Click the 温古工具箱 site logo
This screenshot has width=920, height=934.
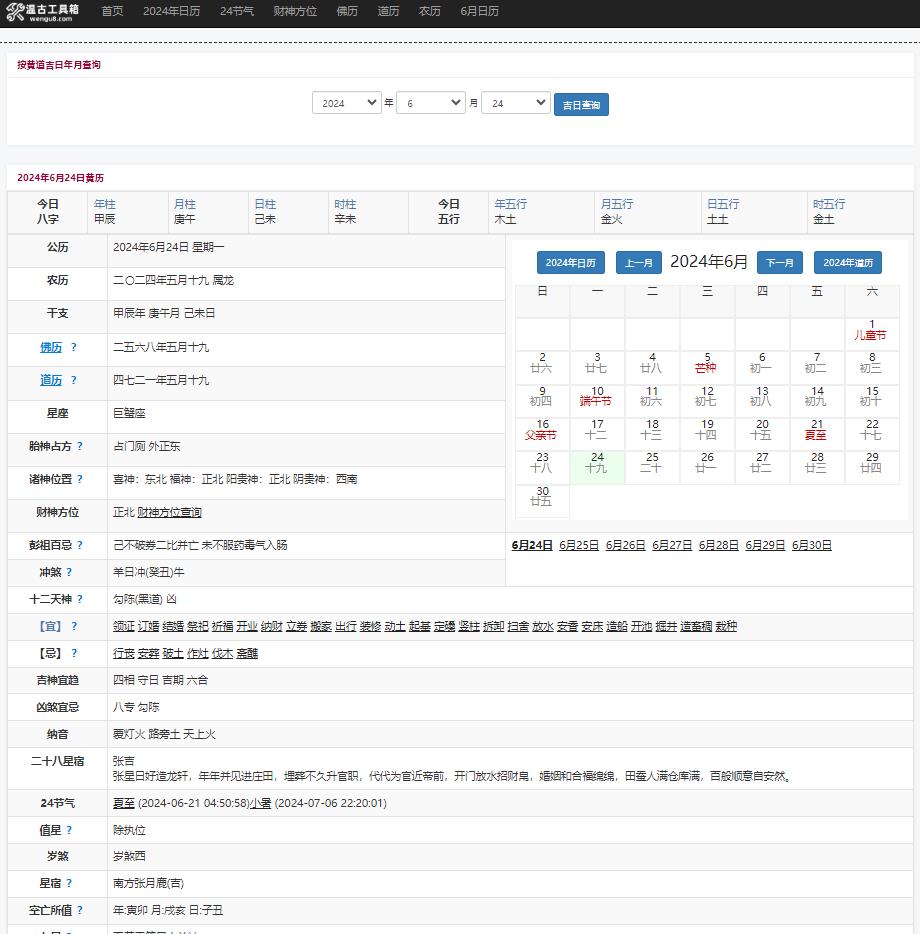(x=43, y=12)
